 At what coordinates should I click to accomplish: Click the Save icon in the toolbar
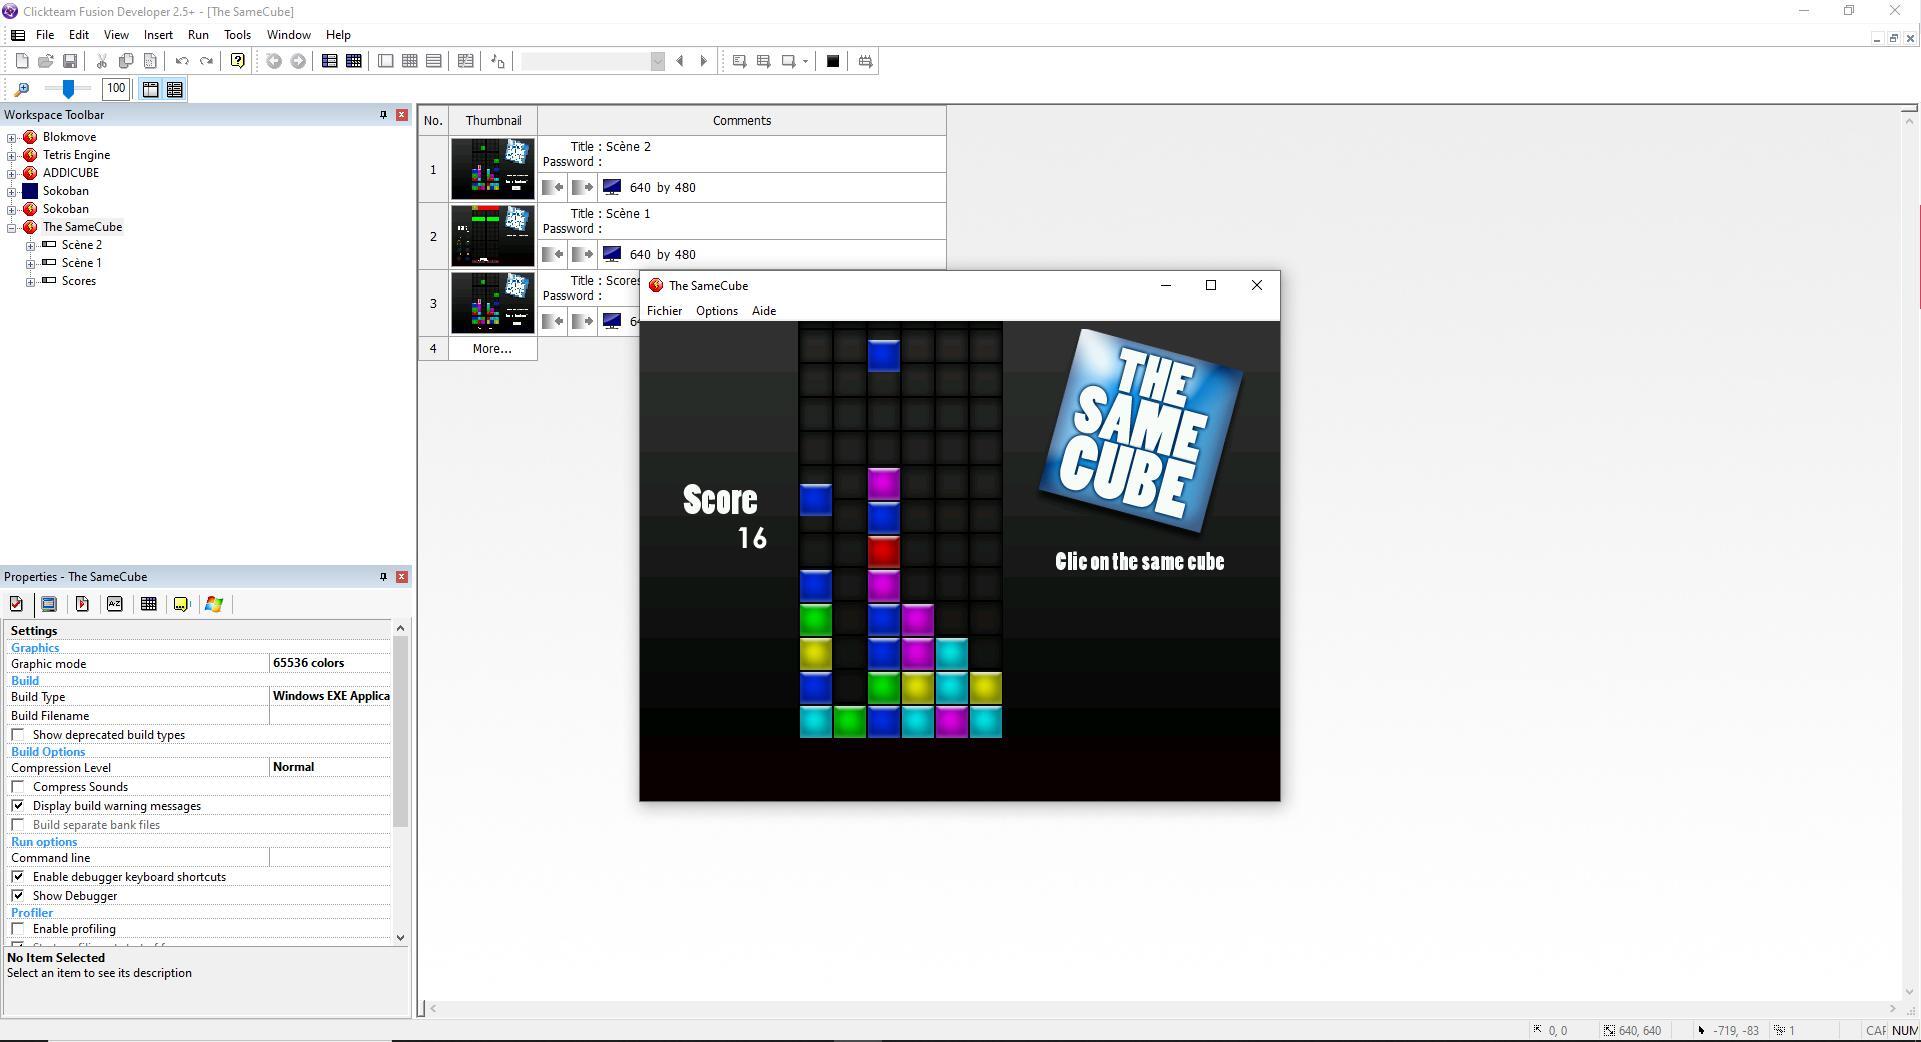pos(70,61)
